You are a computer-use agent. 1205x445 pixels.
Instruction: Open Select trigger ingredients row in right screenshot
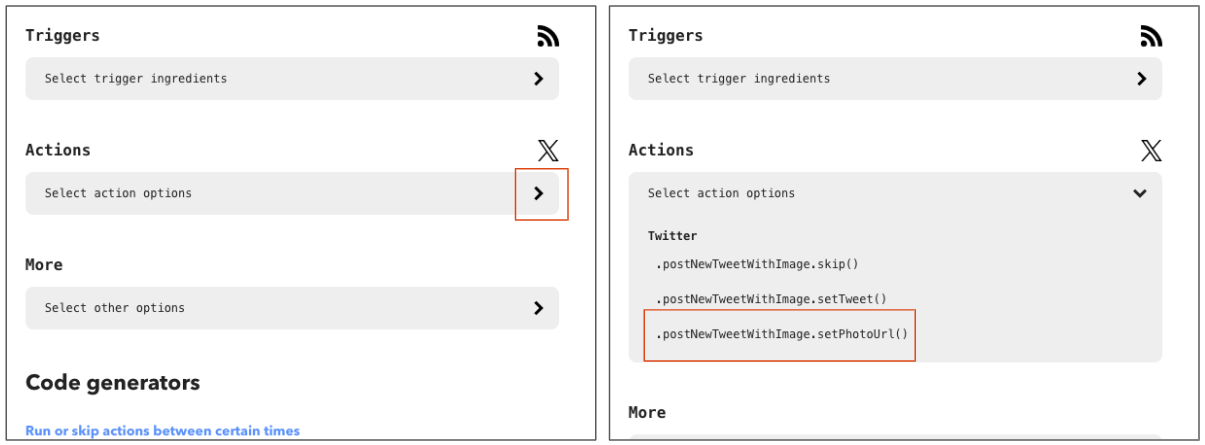coord(895,78)
